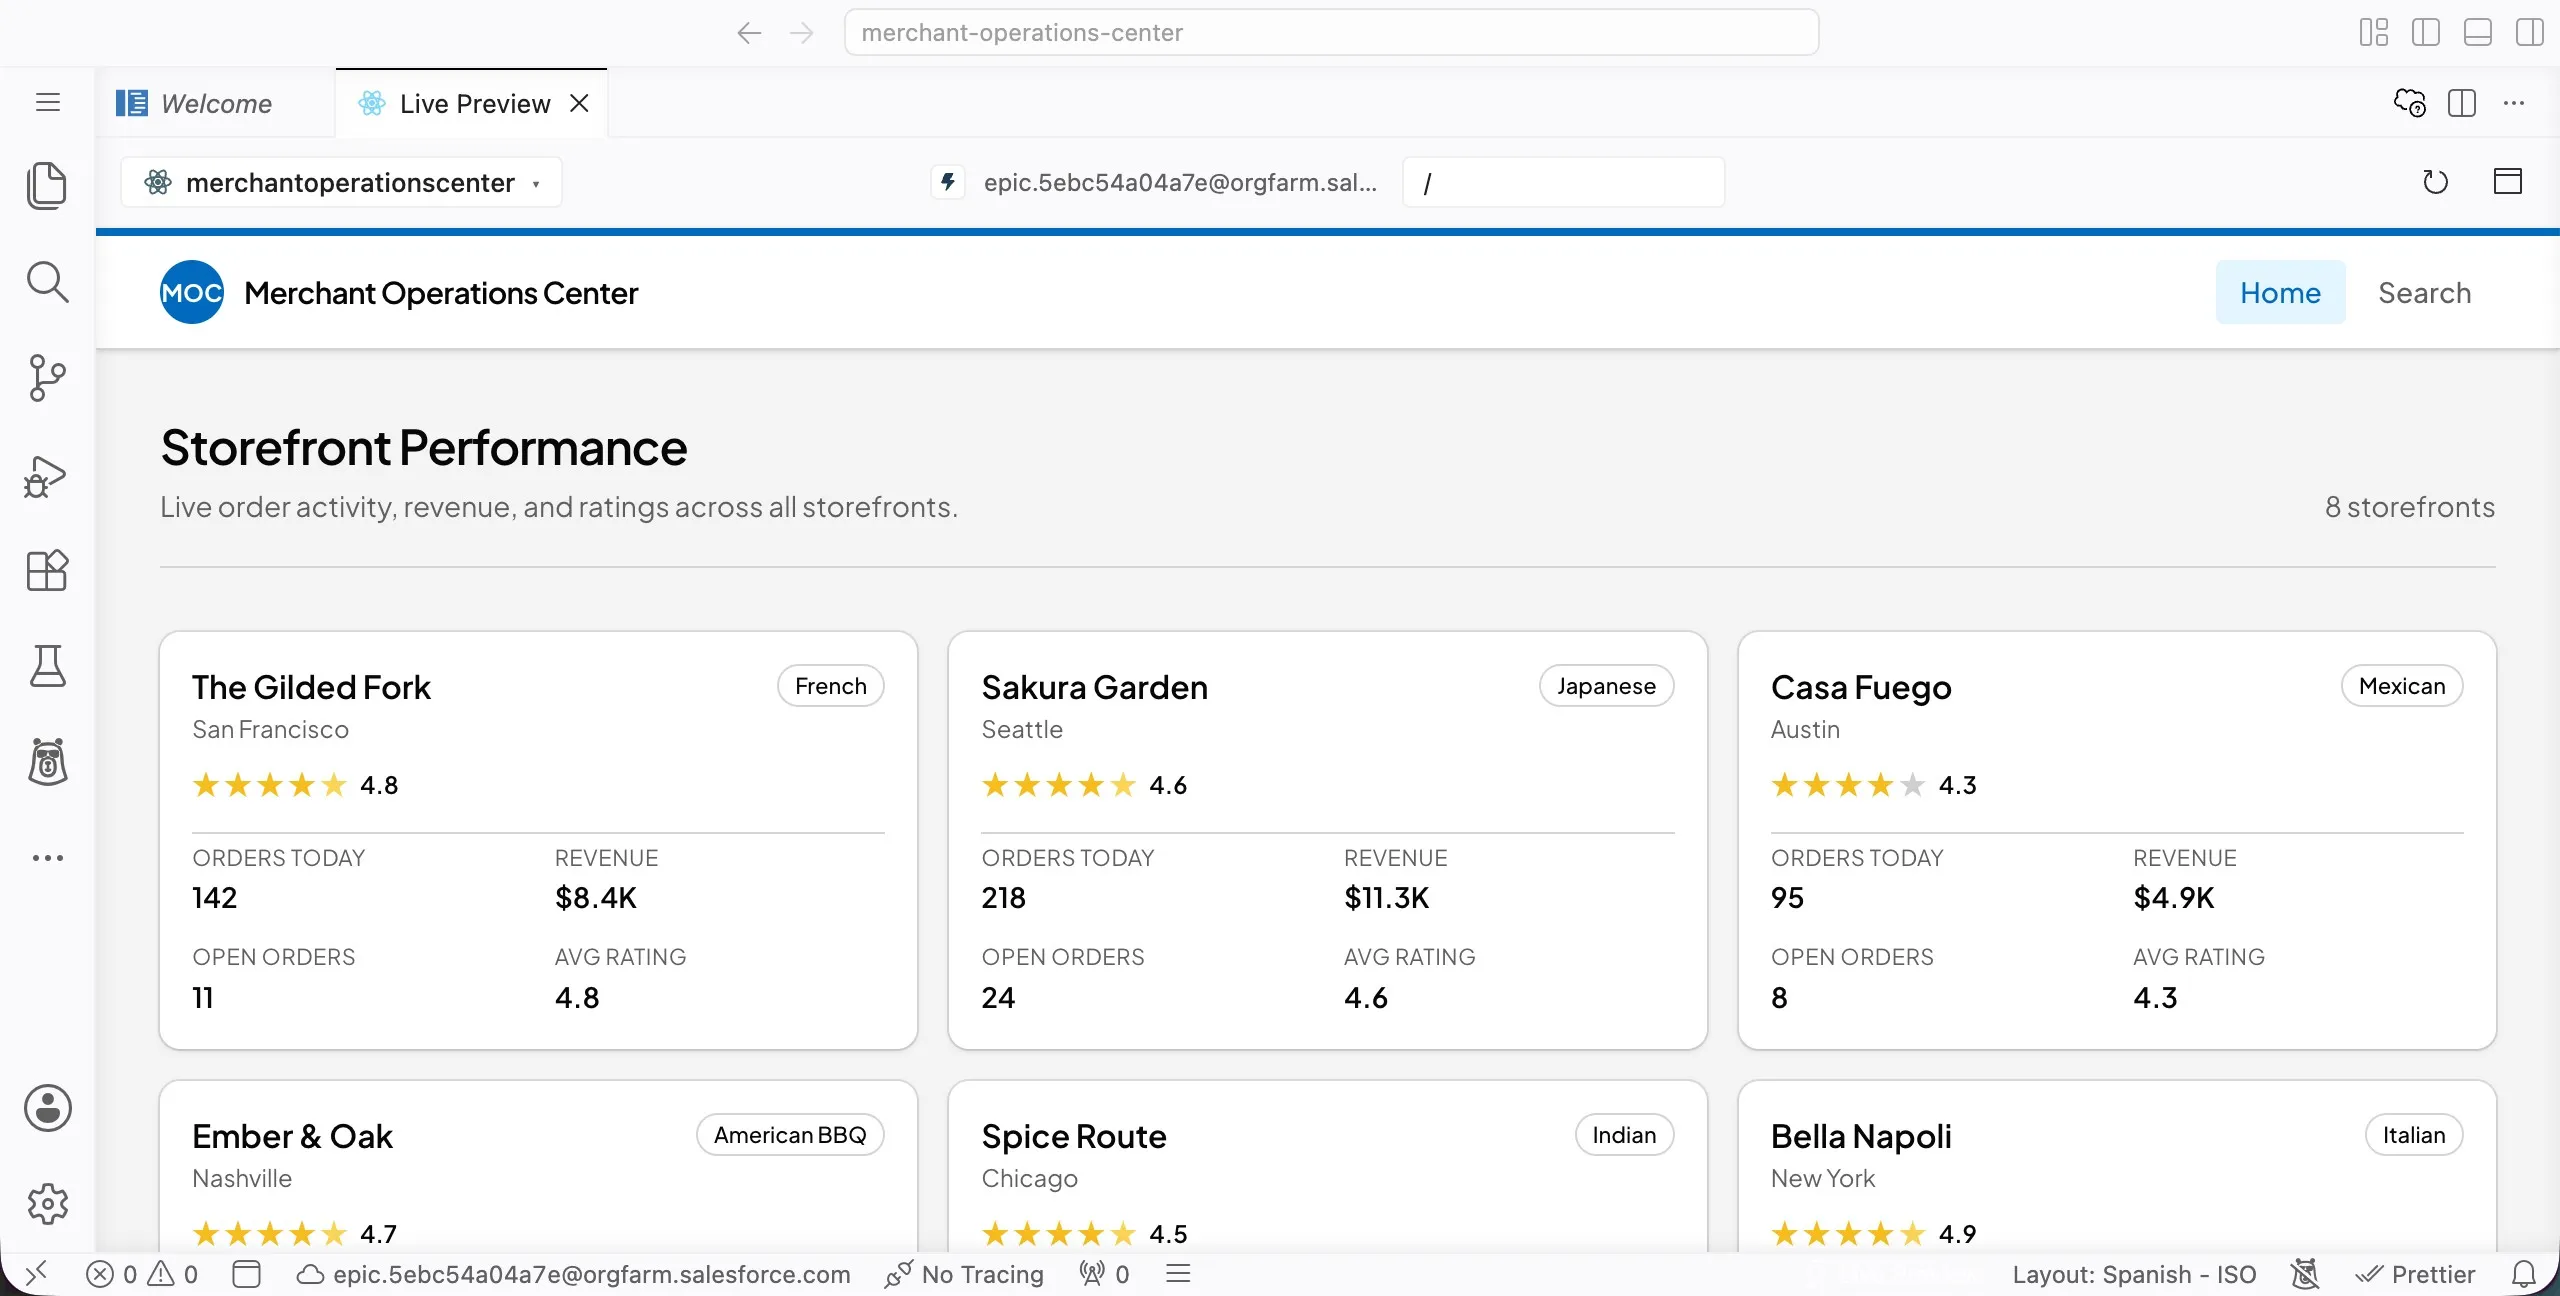Open the Accounts profile icon
Screen dimensions: 2560x1296
(47, 1108)
